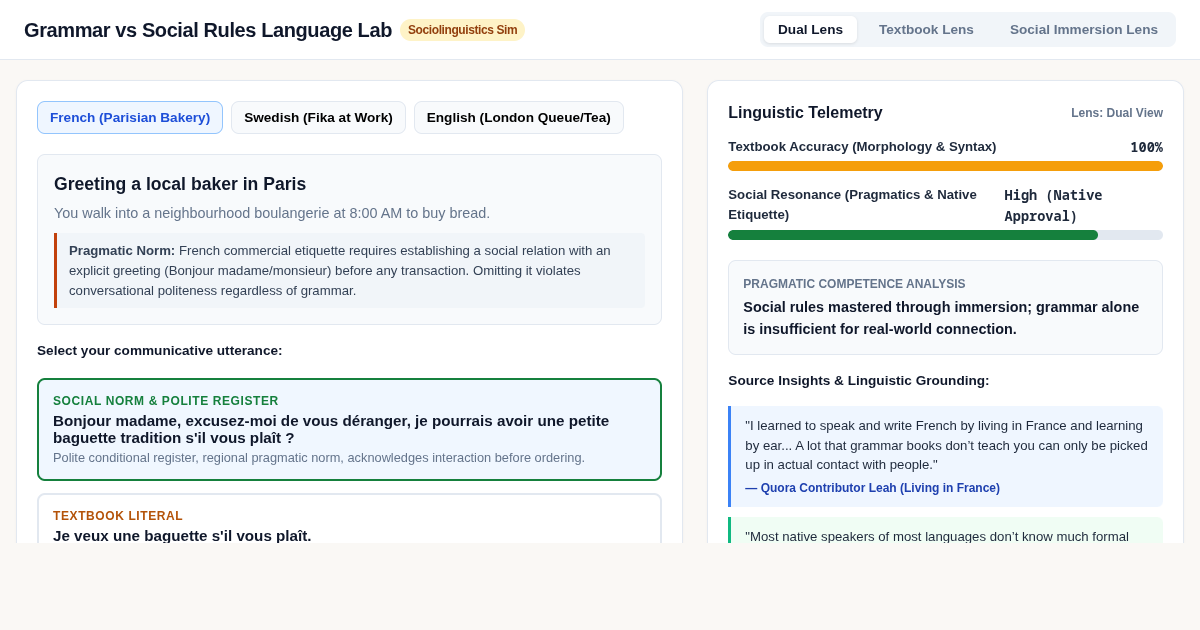This screenshot has height=630, width=1200.
Task: Click the Source Insights & Linguistic Grounding label
Action: coord(858,380)
